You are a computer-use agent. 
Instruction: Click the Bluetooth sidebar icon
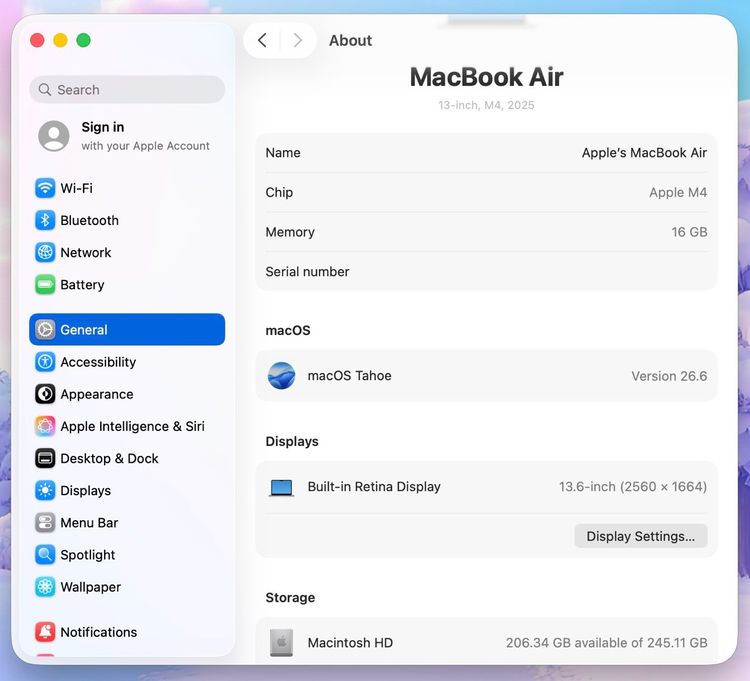coord(45,220)
